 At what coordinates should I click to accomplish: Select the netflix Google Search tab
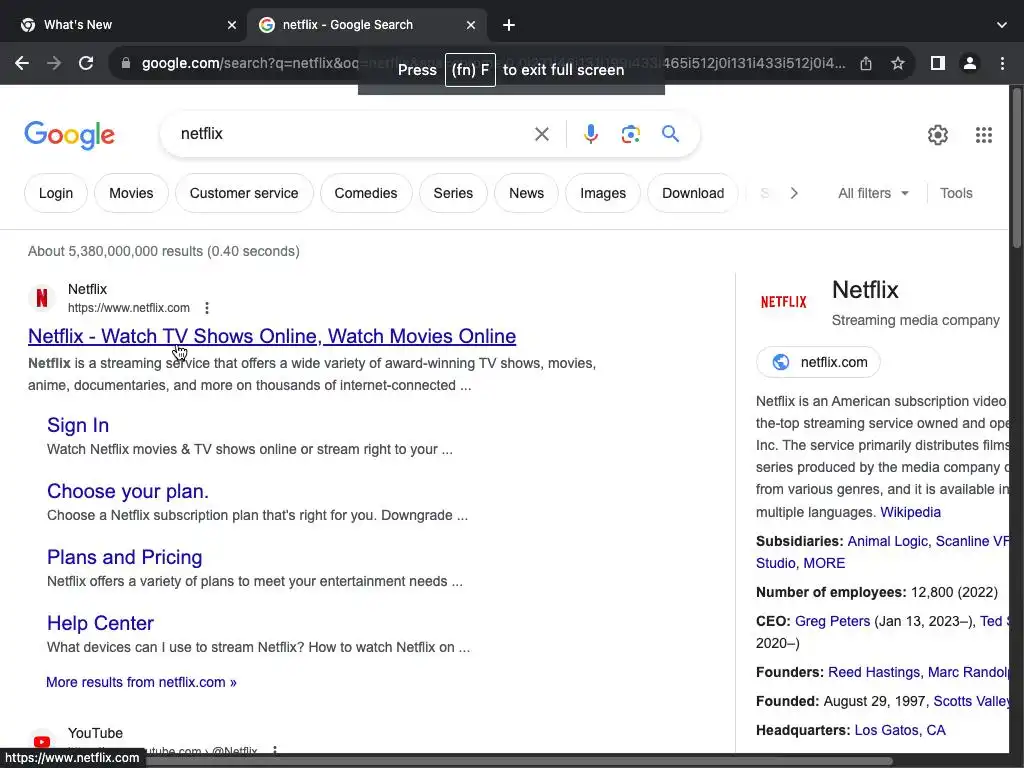tap(366, 25)
